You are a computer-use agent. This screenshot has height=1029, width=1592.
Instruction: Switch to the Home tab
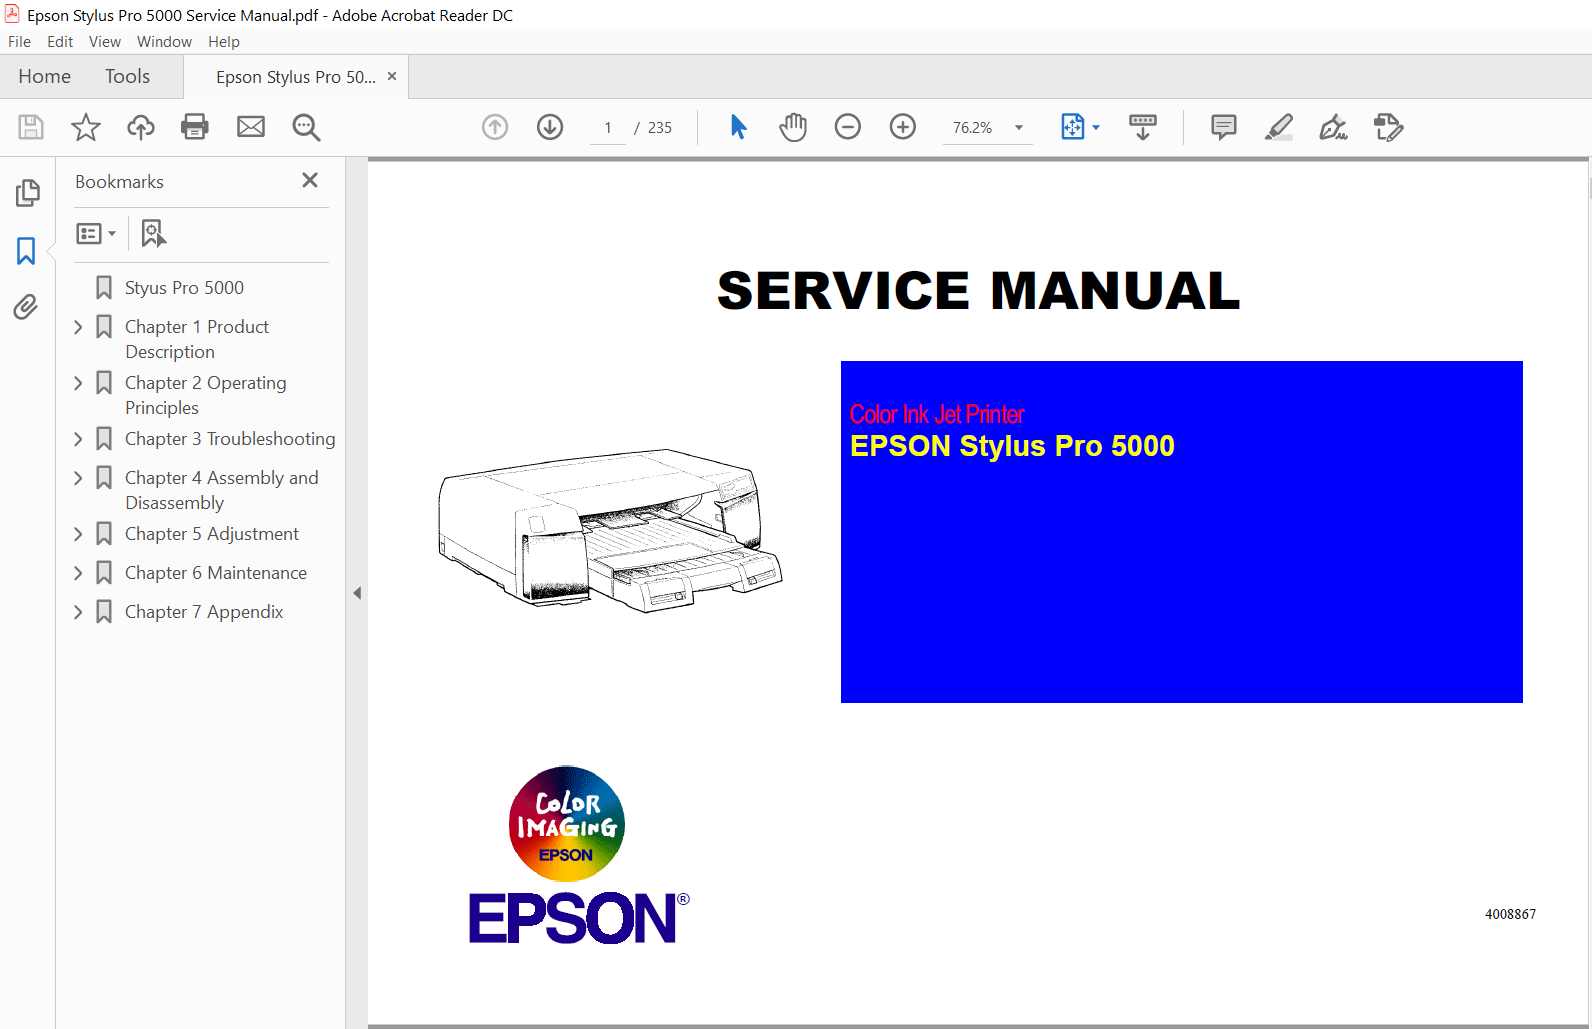pos(44,77)
